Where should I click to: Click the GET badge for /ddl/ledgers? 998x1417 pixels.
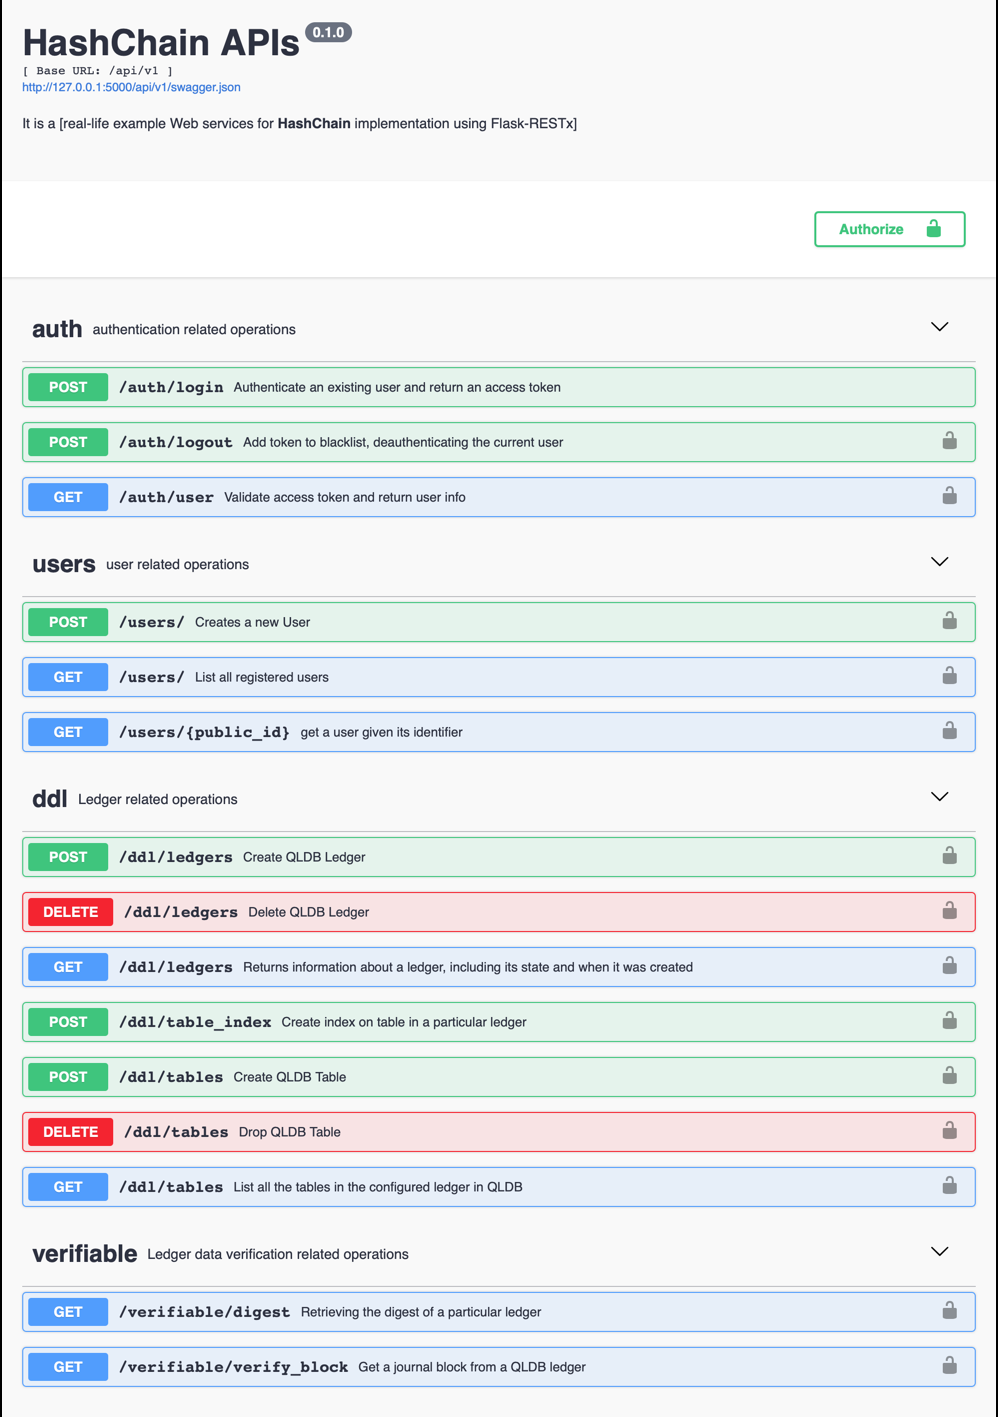[x=68, y=967]
